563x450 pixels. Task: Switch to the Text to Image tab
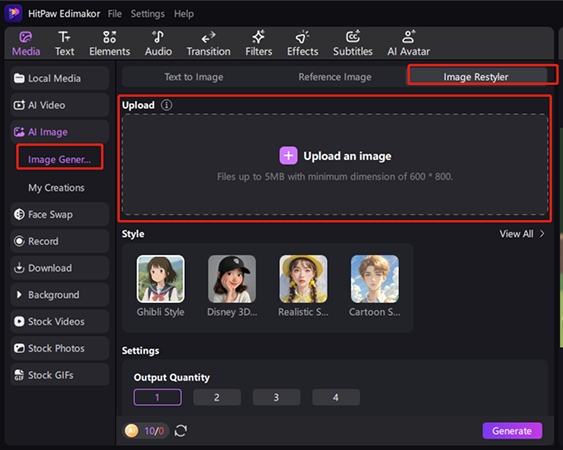tap(194, 77)
